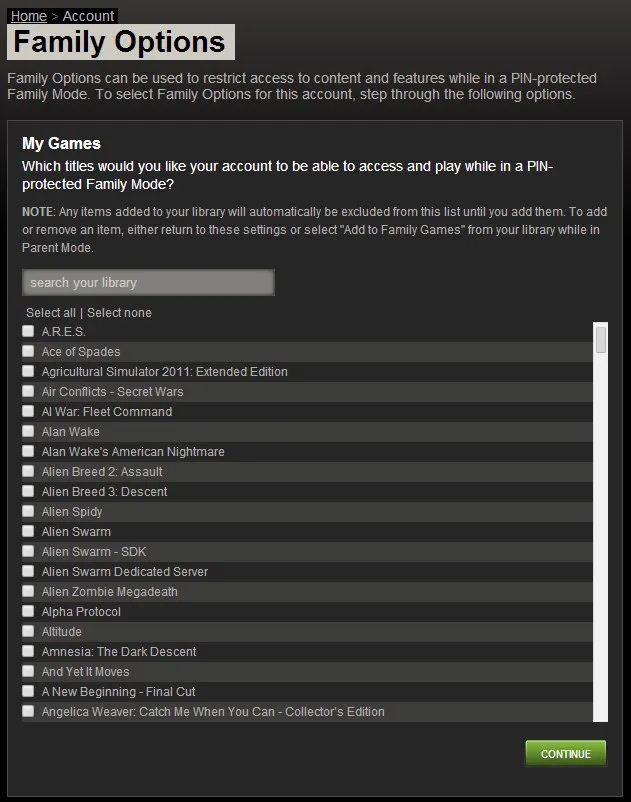Toggle the Alien Swarm checkbox
This screenshot has width=631, height=802.
point(28,531)
